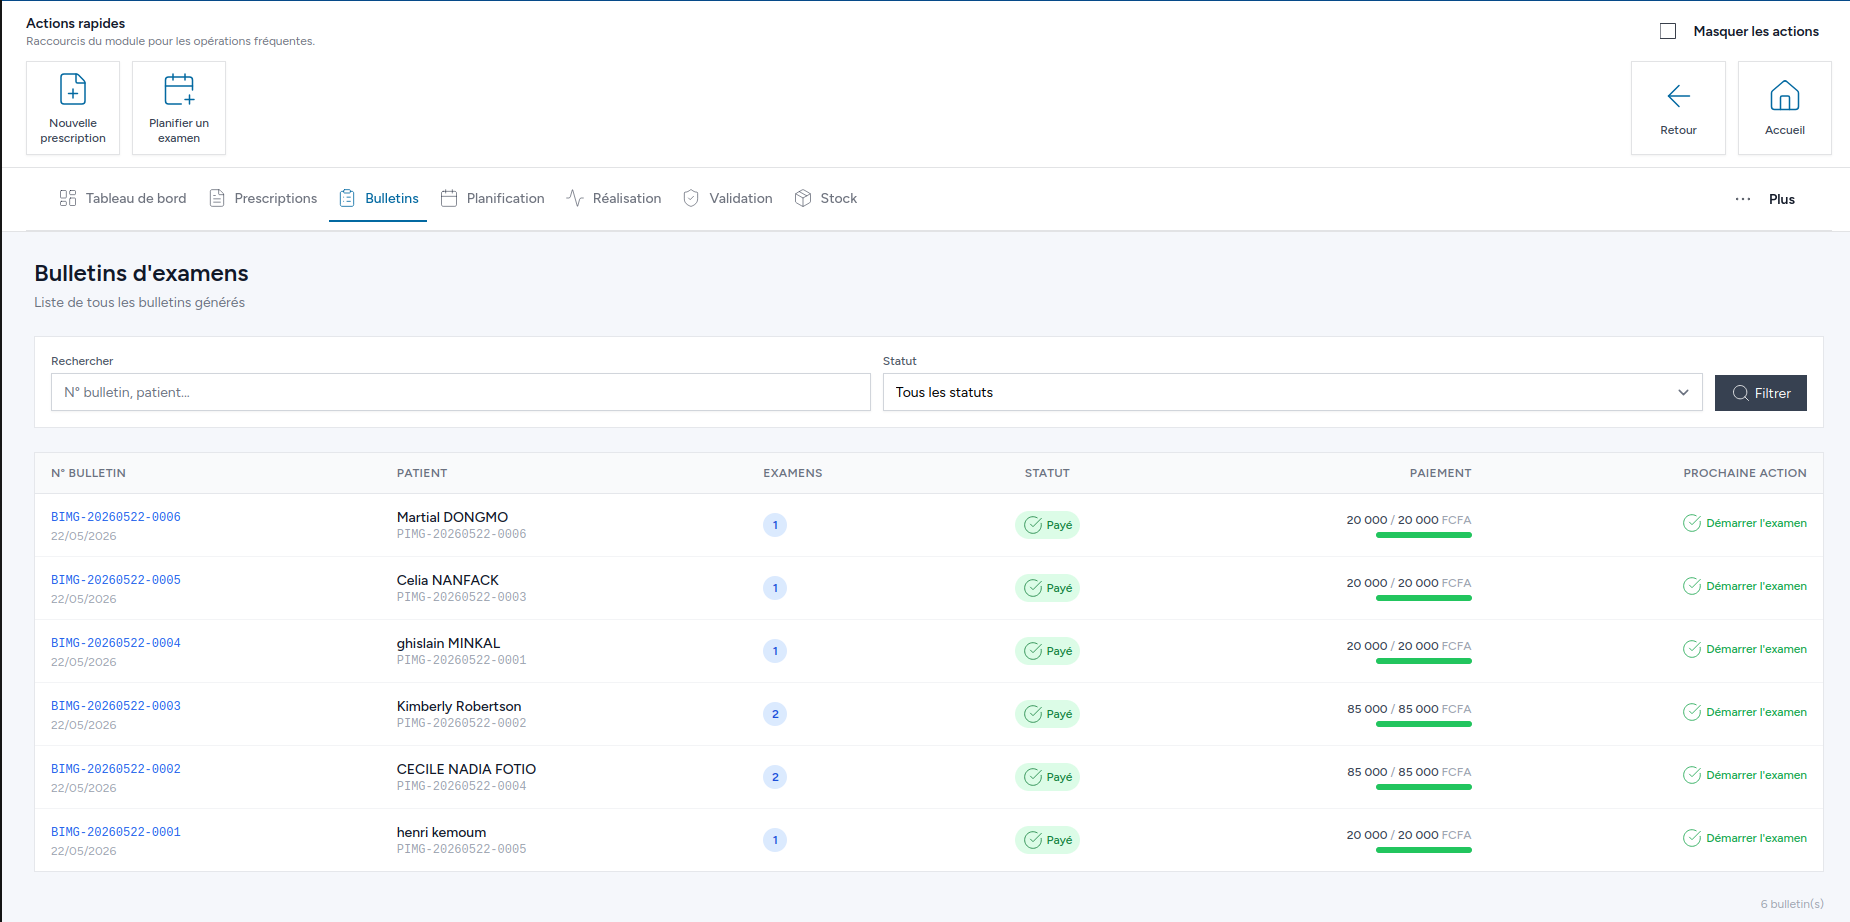Click exam count badge for henri kemoum

coord(775,840)
